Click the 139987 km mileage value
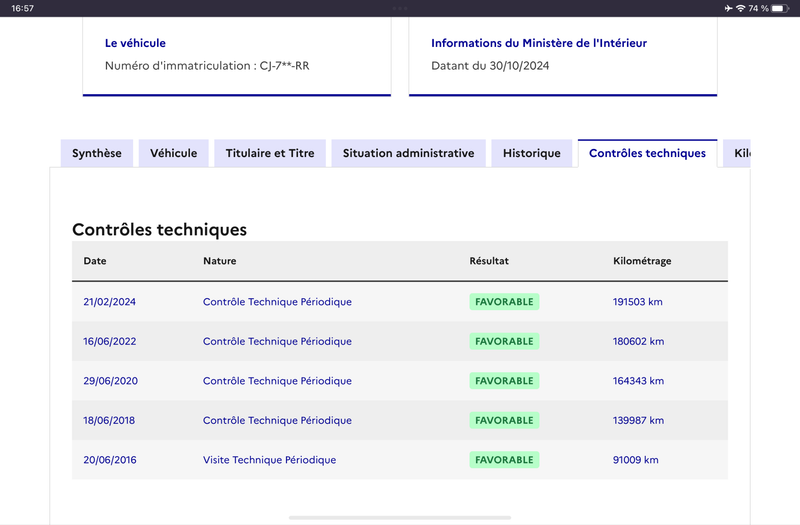 tap(638, 420)
